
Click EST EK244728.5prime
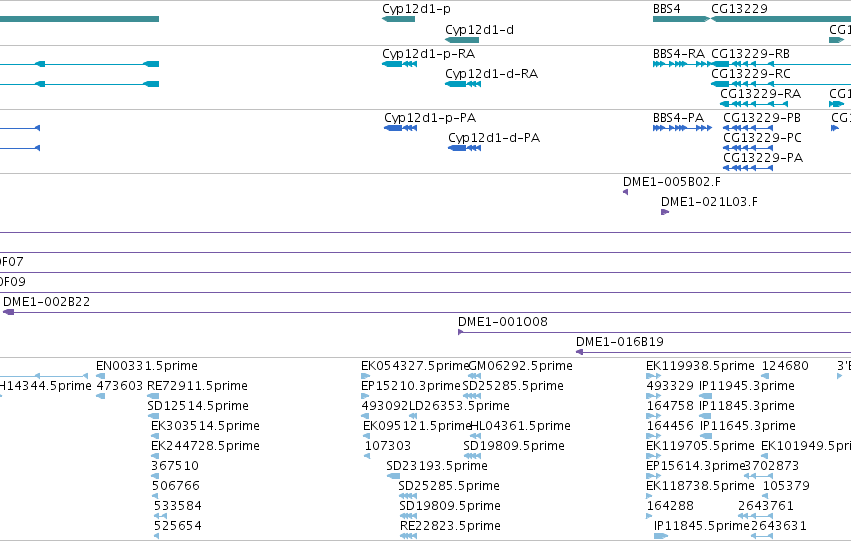pyautogui.click(x=205, y=446)
